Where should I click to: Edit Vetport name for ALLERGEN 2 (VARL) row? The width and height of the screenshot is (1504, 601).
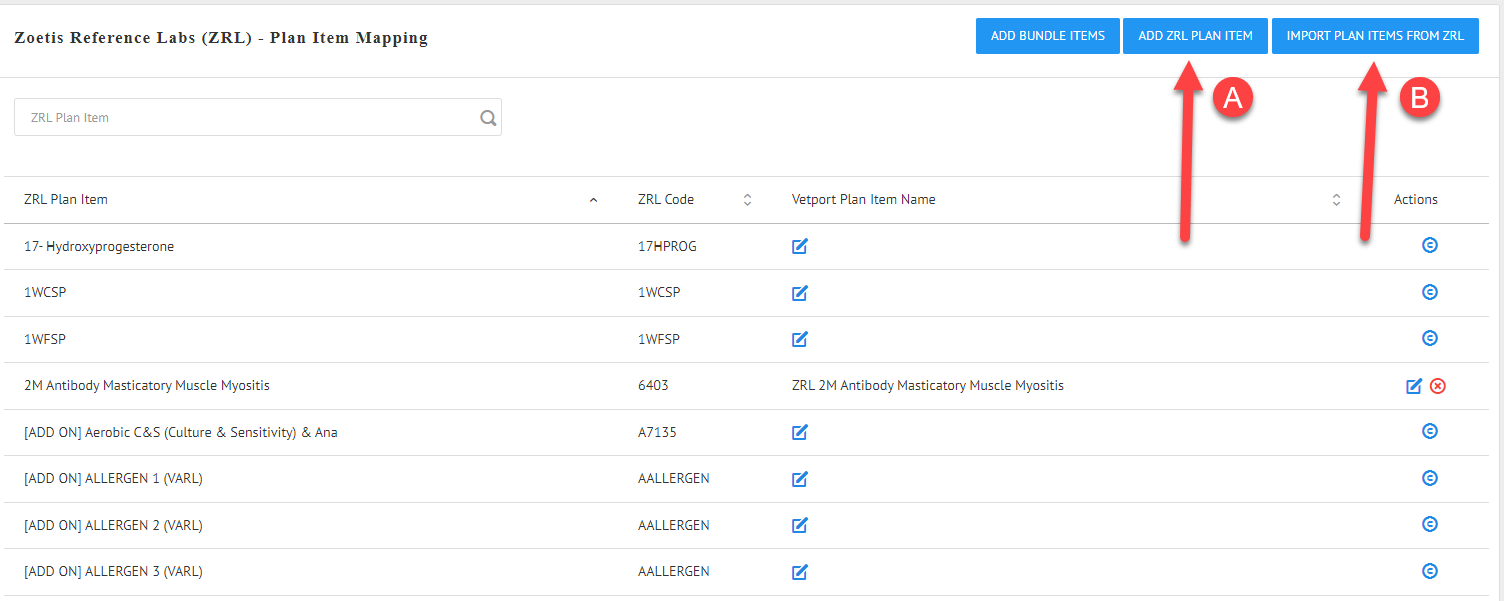pos(799,525)
